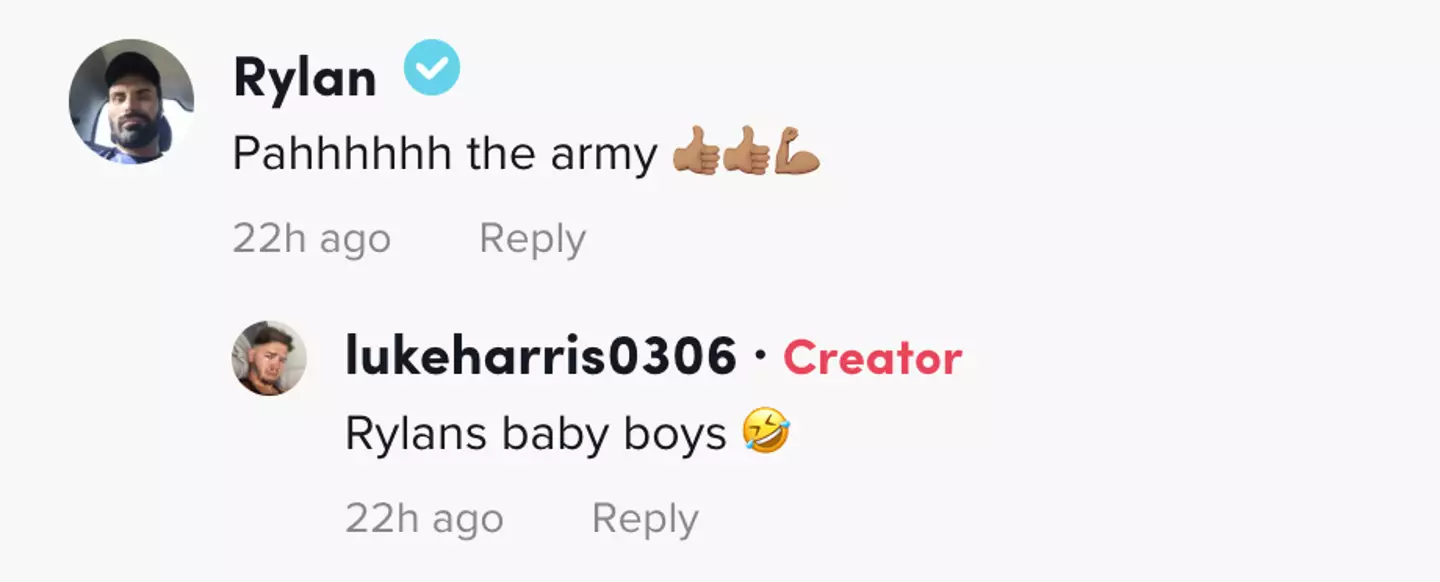Visit the lukeharris0306 username link

[540, 357]
